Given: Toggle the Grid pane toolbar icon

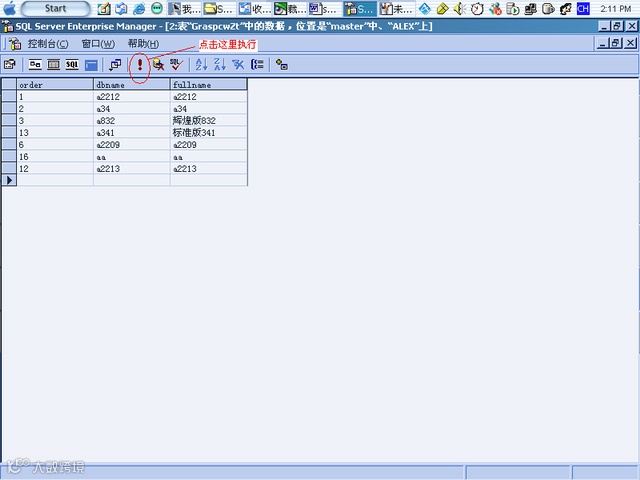Looking at the screenshot, I should [x=54, y=64].
